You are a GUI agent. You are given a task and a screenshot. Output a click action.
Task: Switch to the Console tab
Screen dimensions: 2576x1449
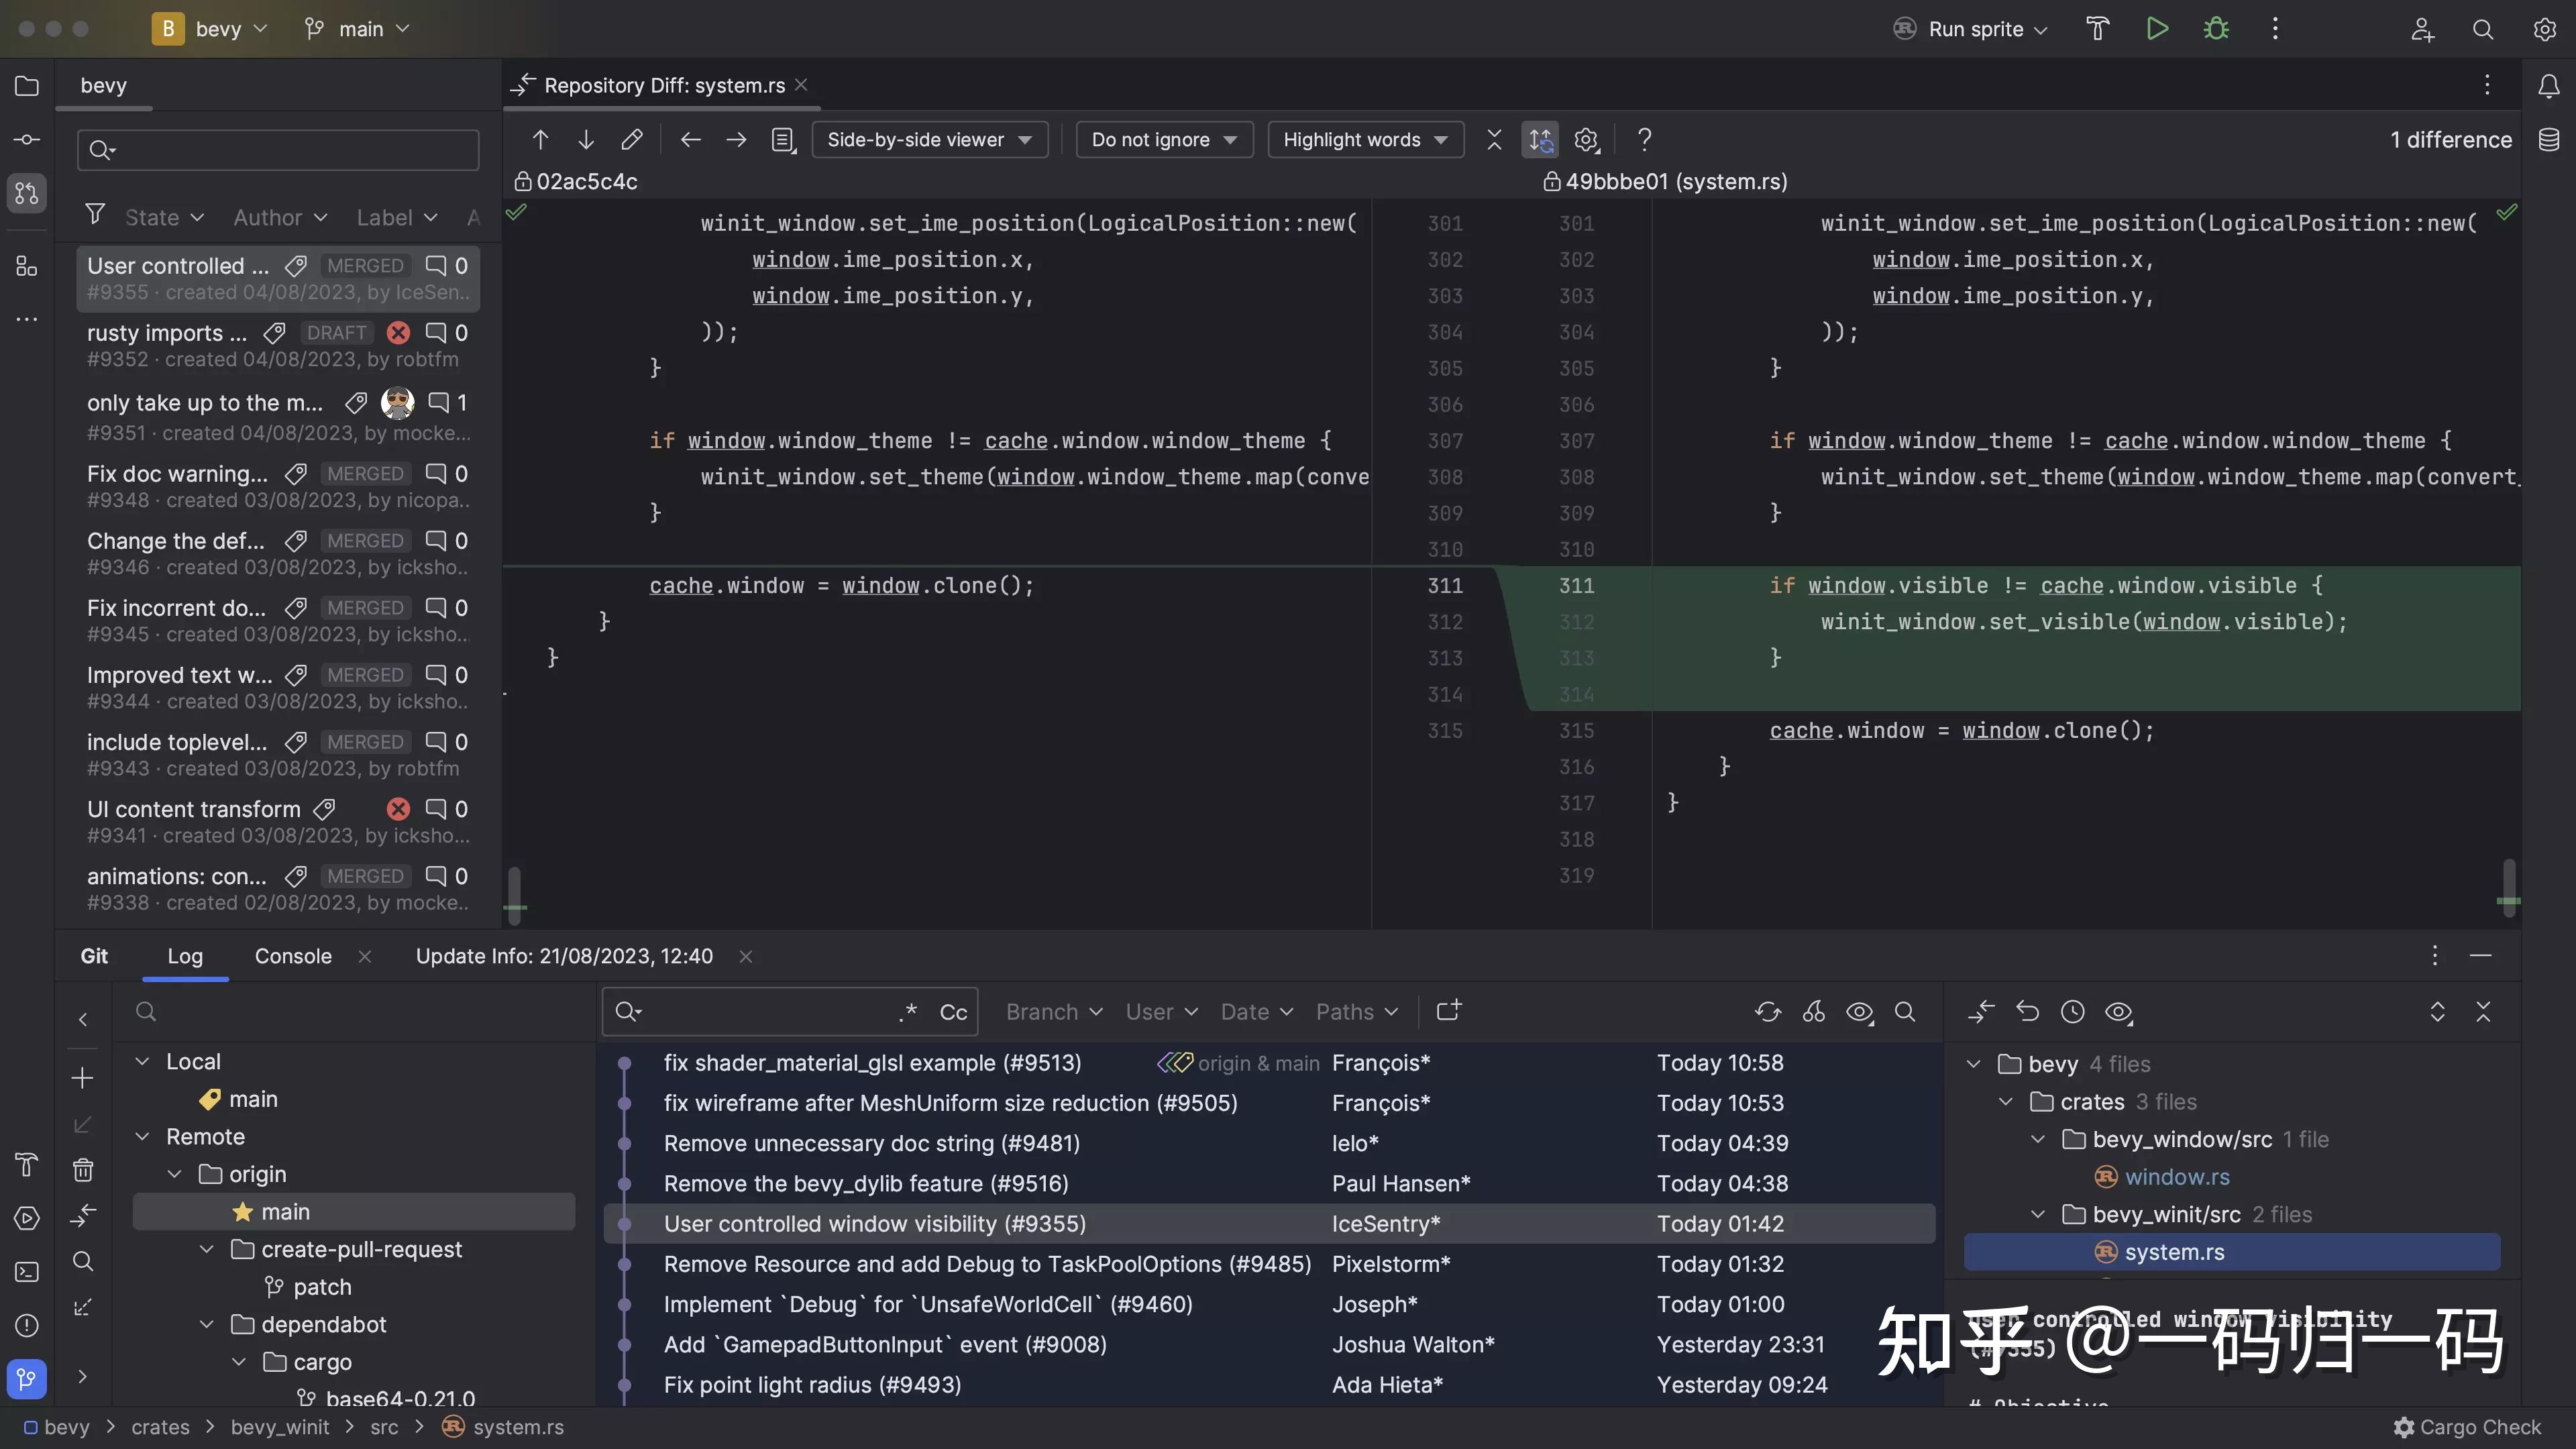coord(292,955)
